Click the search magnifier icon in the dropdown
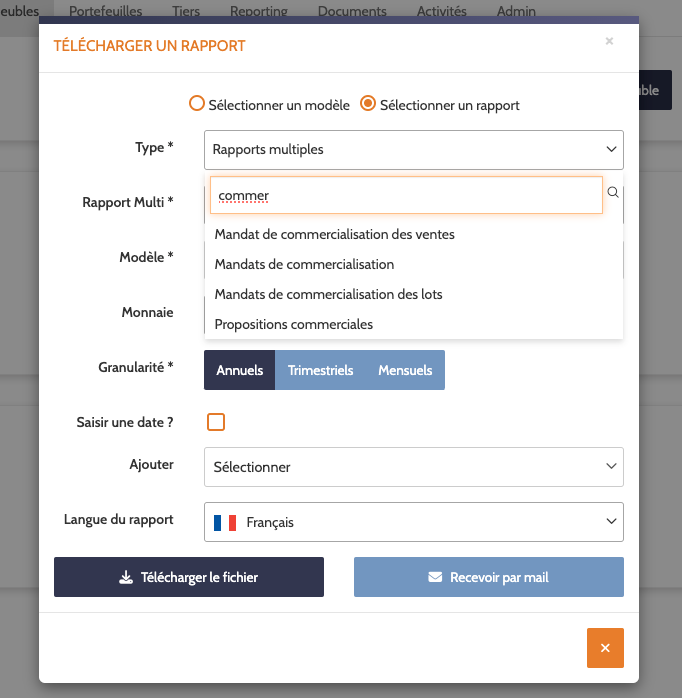682x698 pixels. tap(613, 193)
